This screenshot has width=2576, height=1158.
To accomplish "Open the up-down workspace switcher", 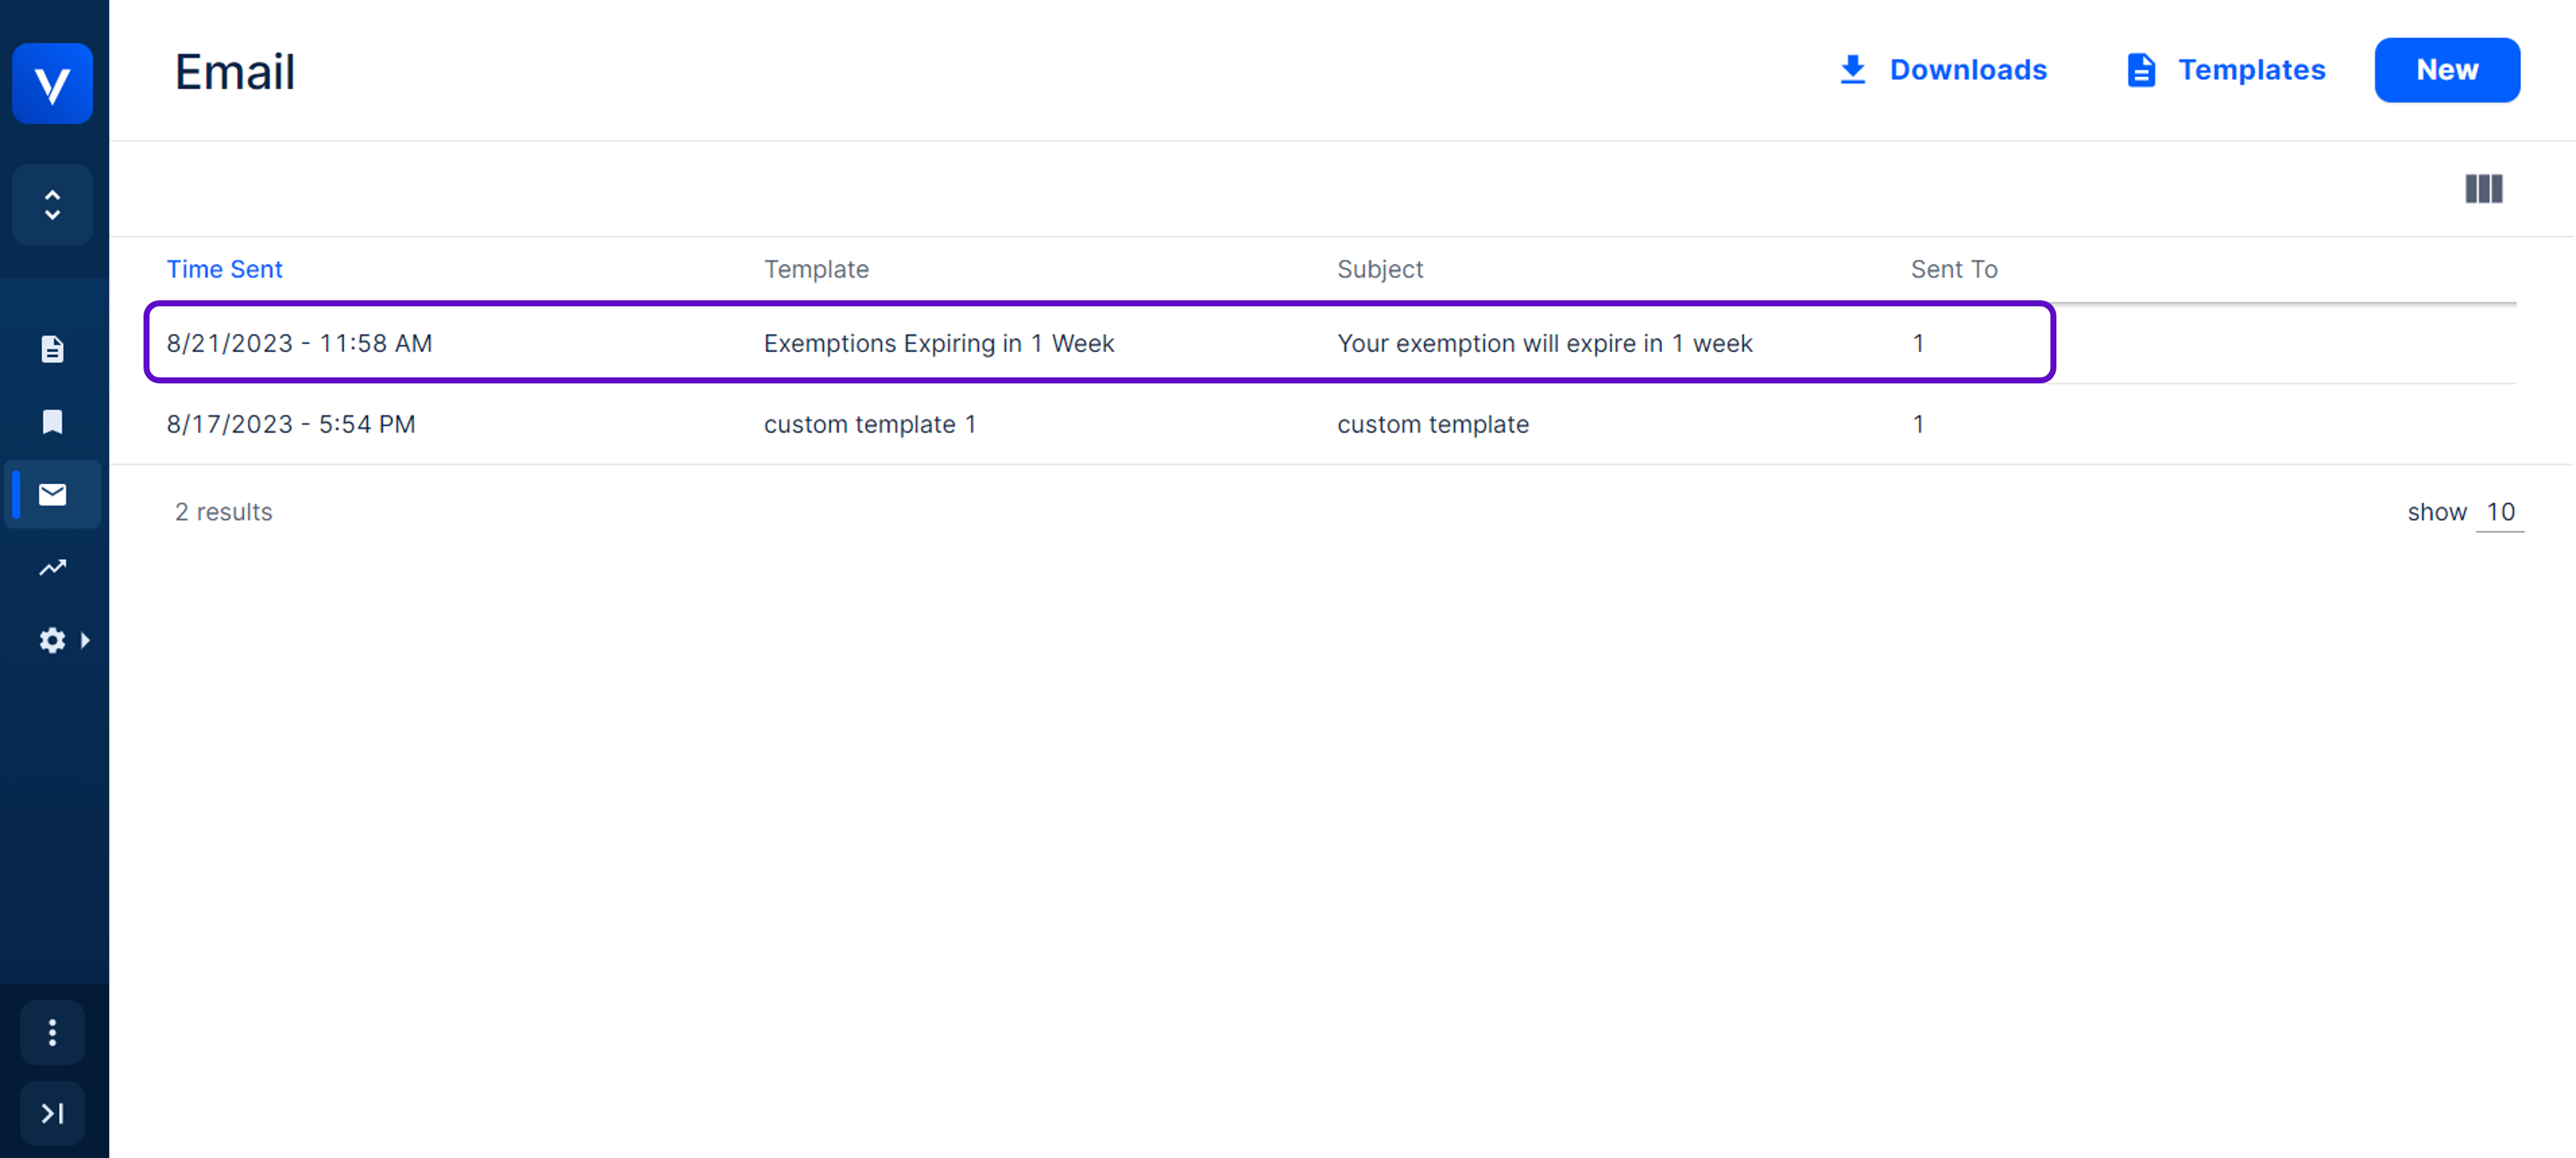I will (52, 205).
